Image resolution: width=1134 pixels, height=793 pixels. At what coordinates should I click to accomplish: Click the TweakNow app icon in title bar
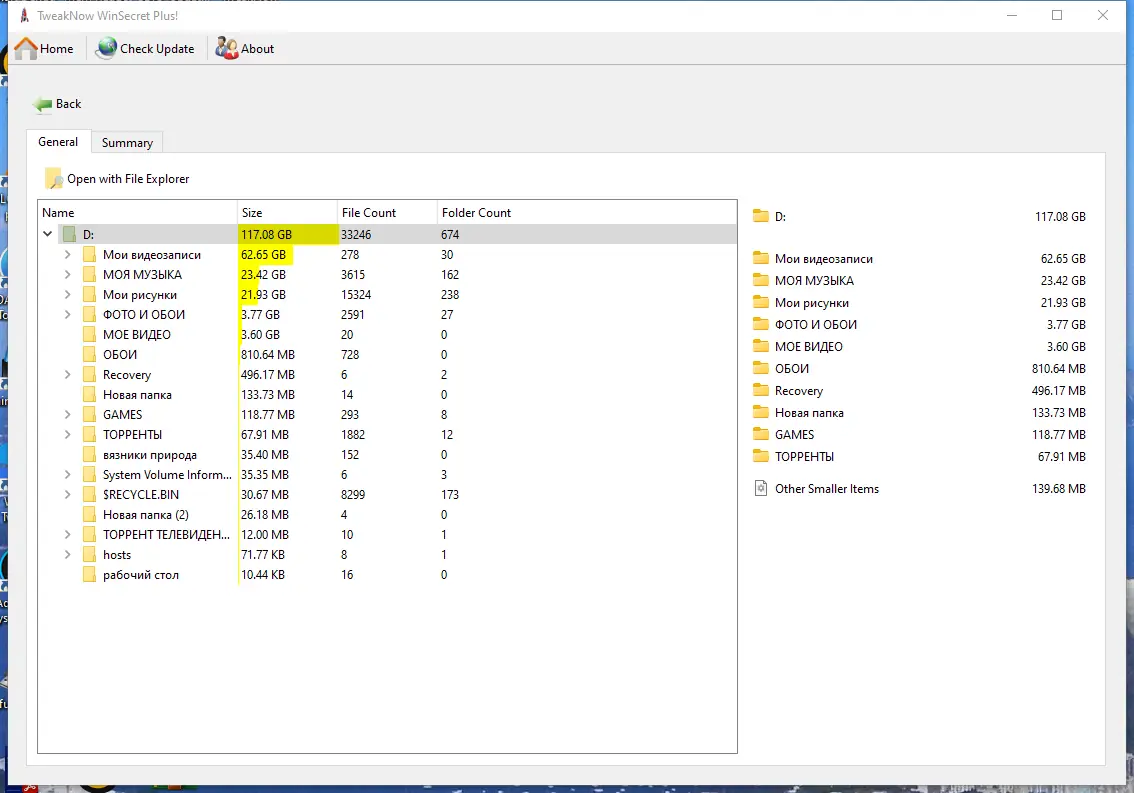24,15
